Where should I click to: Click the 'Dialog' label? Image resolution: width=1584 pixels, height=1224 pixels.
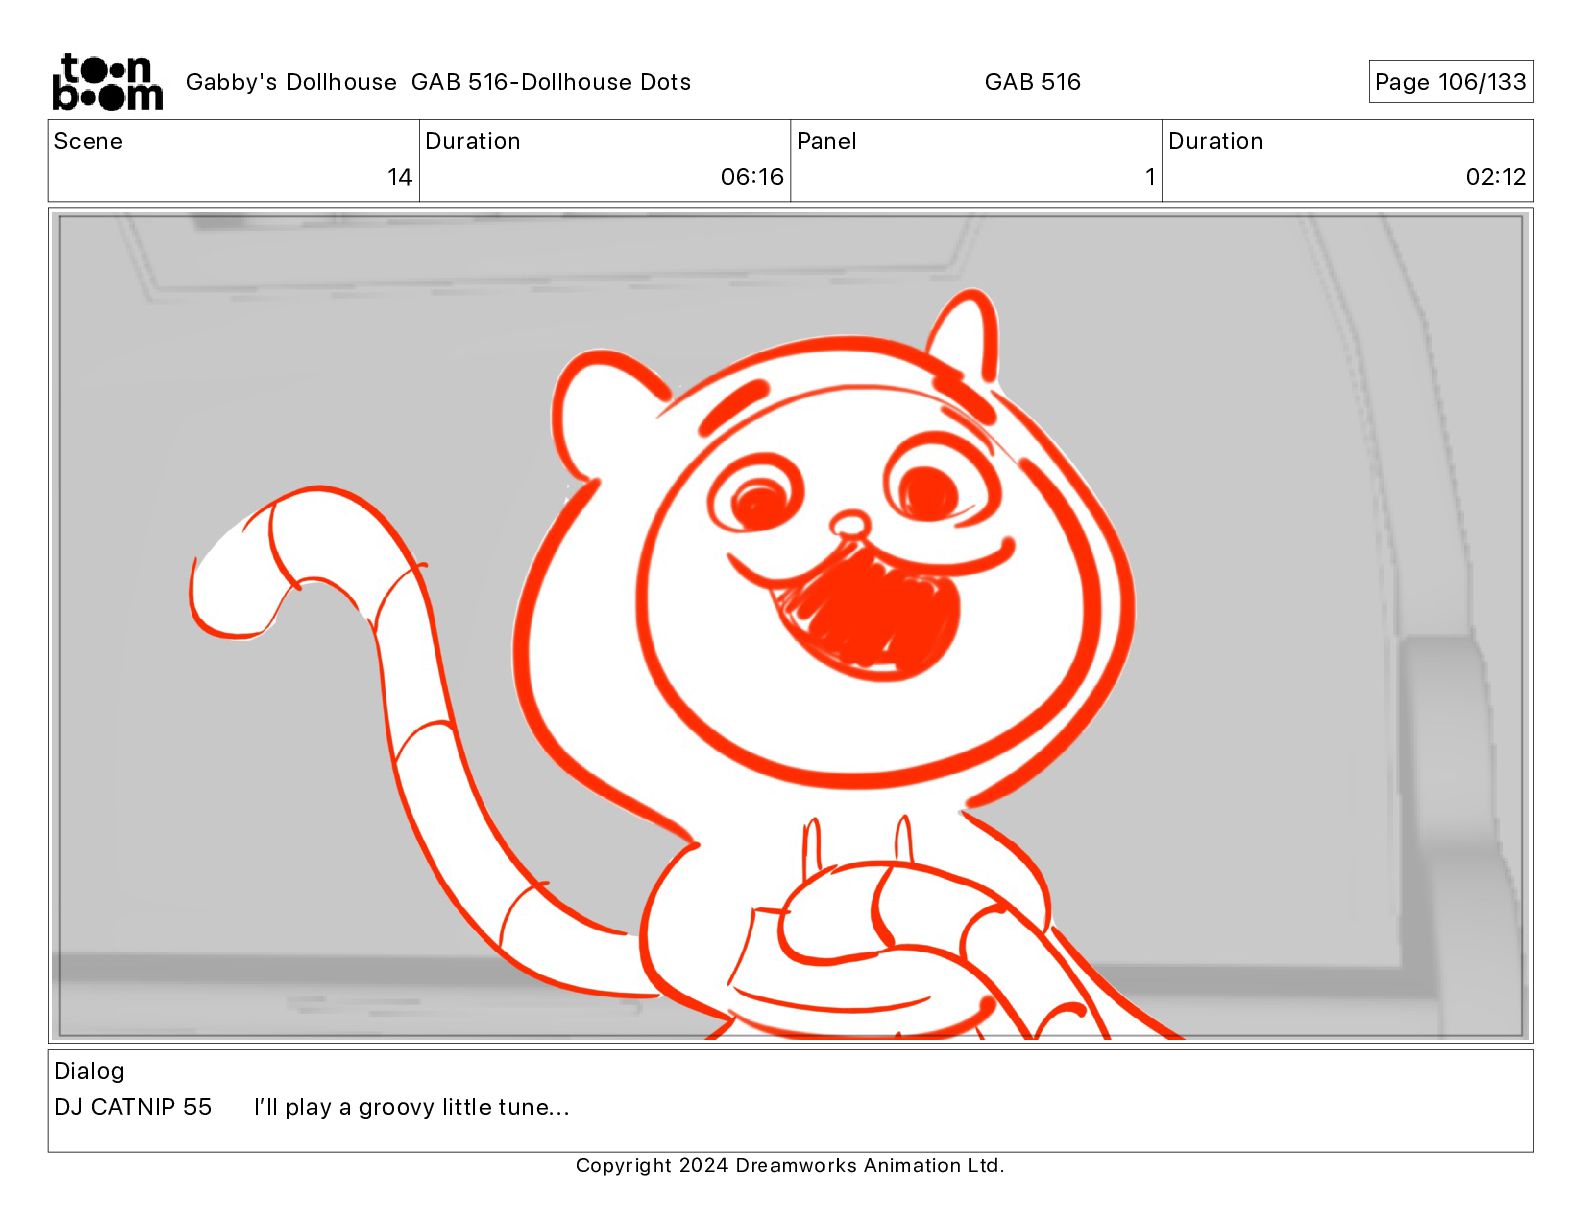coord(89,1071)
